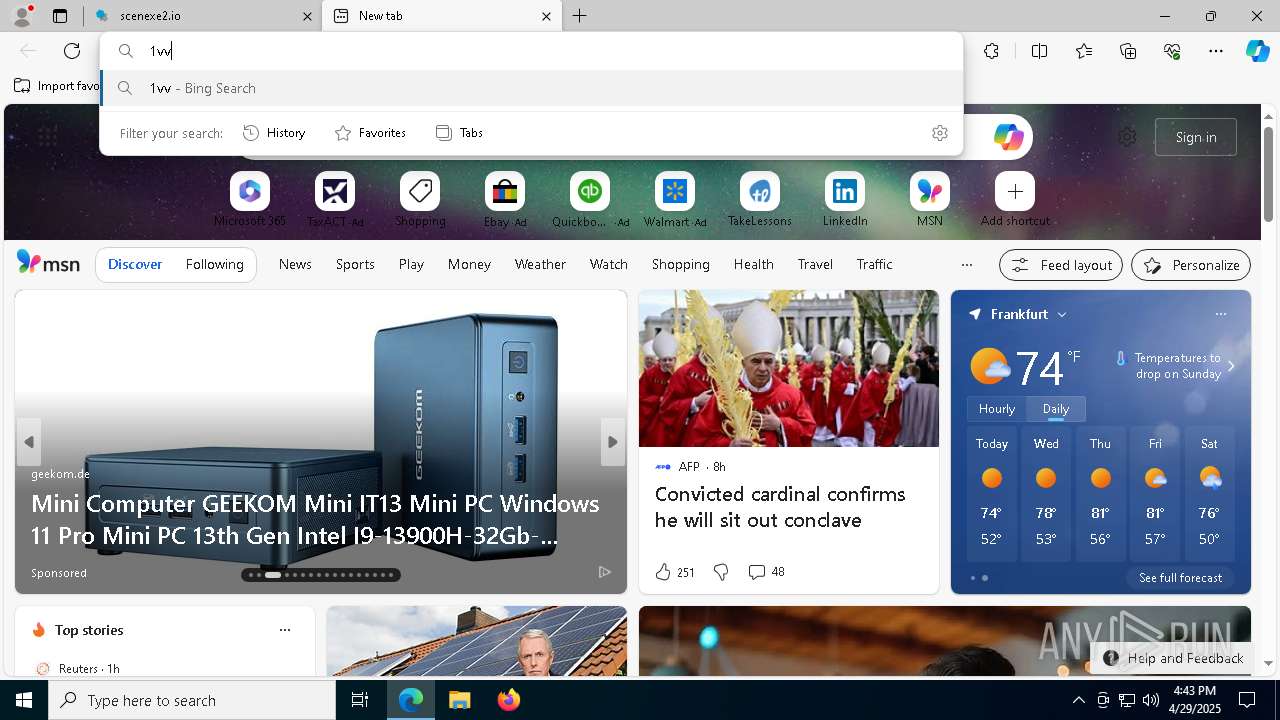
Task: Go to next carousel slide arrow
Action: click(613, 442)
